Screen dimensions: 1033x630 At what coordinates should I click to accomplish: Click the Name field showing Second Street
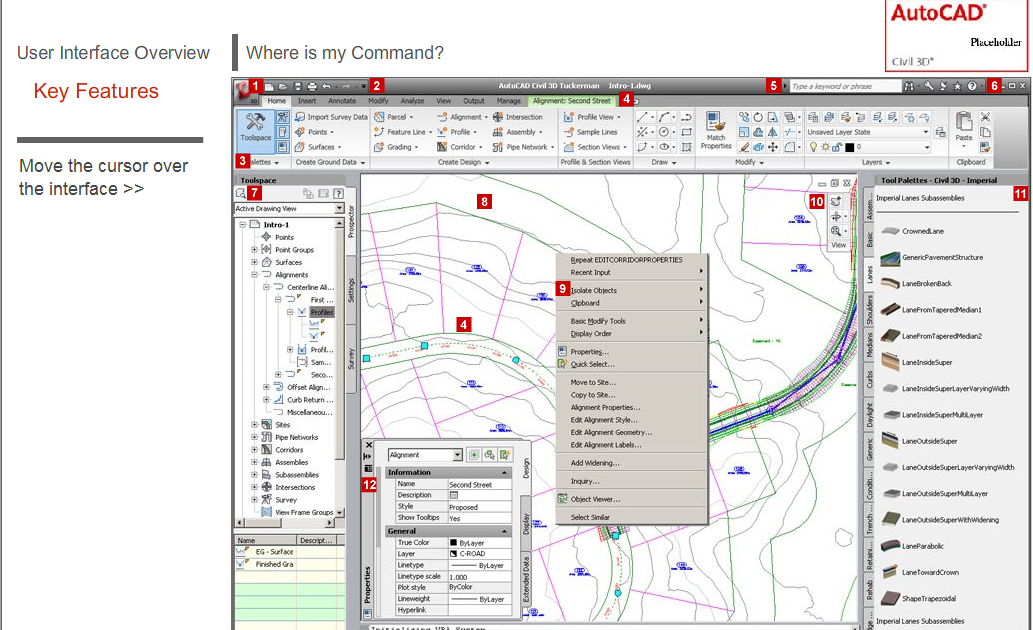480,484
